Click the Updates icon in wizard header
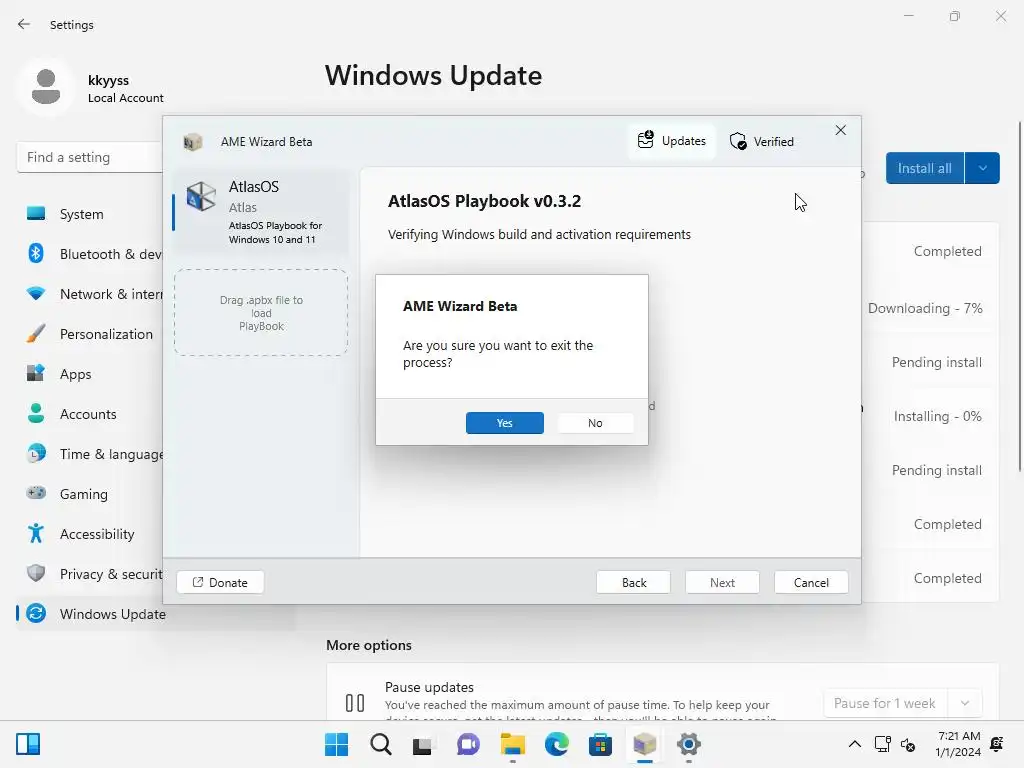1024x768 pixels. tap(645, 140)
